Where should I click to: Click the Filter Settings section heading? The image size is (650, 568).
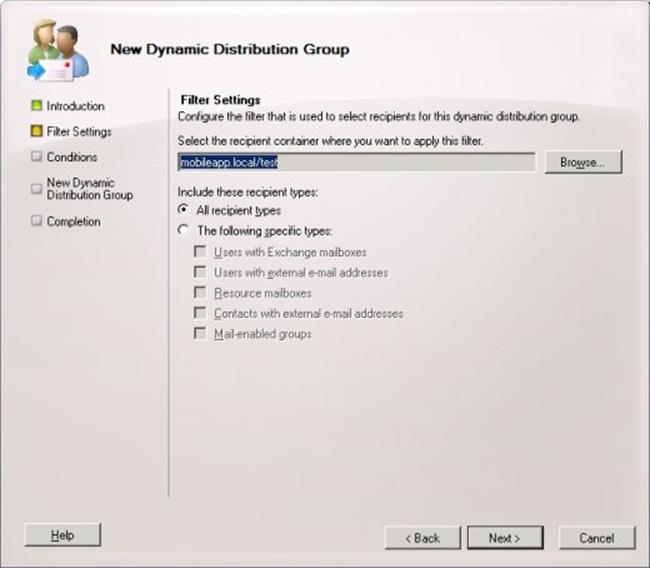tap(221, 100)
